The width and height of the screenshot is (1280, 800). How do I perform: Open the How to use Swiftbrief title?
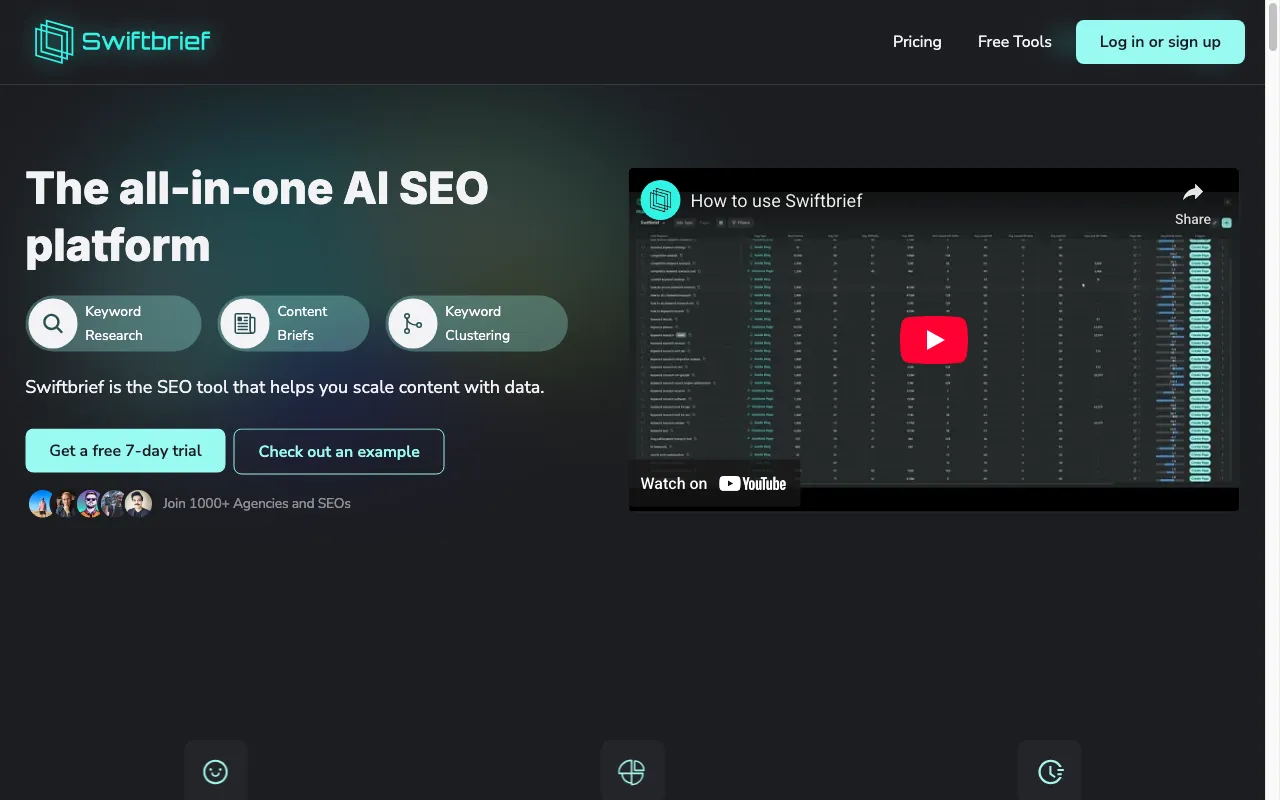(776, 201)
